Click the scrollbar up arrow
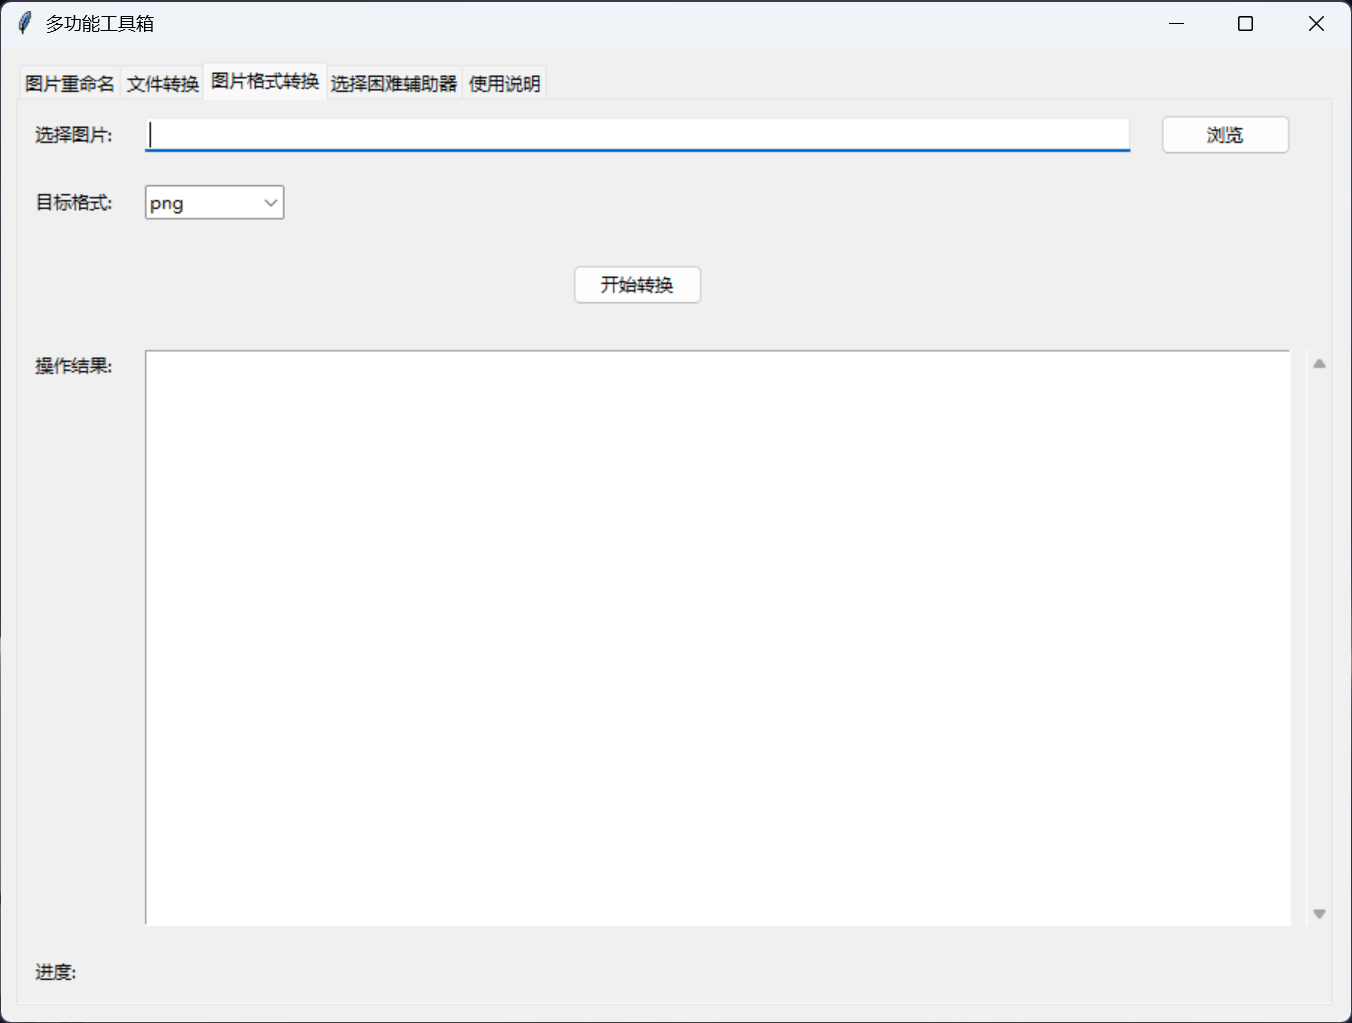1352x1023 pixels. point(1319,364)
